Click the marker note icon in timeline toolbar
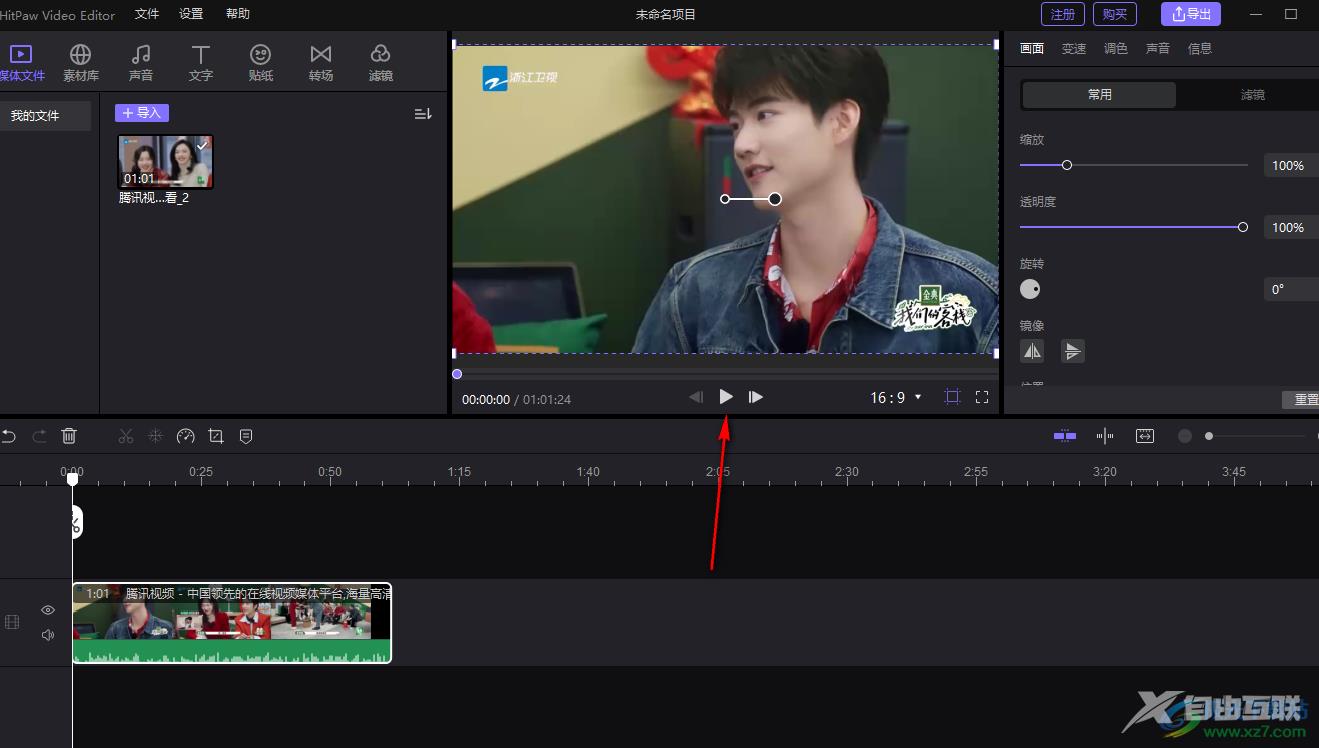This screenshot has width=1319, height=748. pos(246,436)
